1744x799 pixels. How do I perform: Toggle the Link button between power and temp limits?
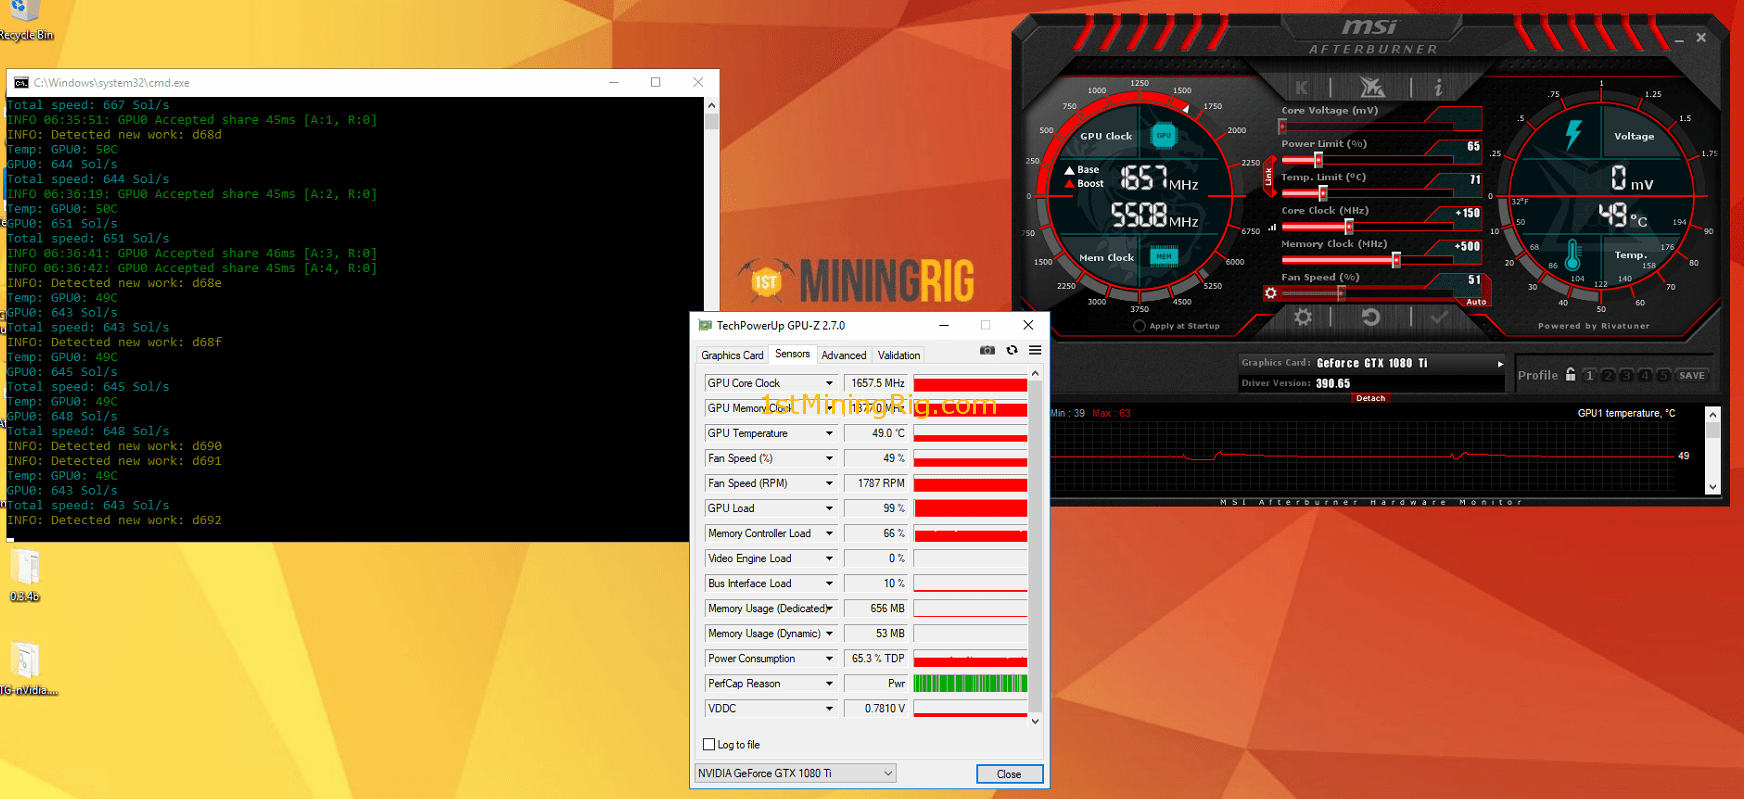[x=1269, y=176]
